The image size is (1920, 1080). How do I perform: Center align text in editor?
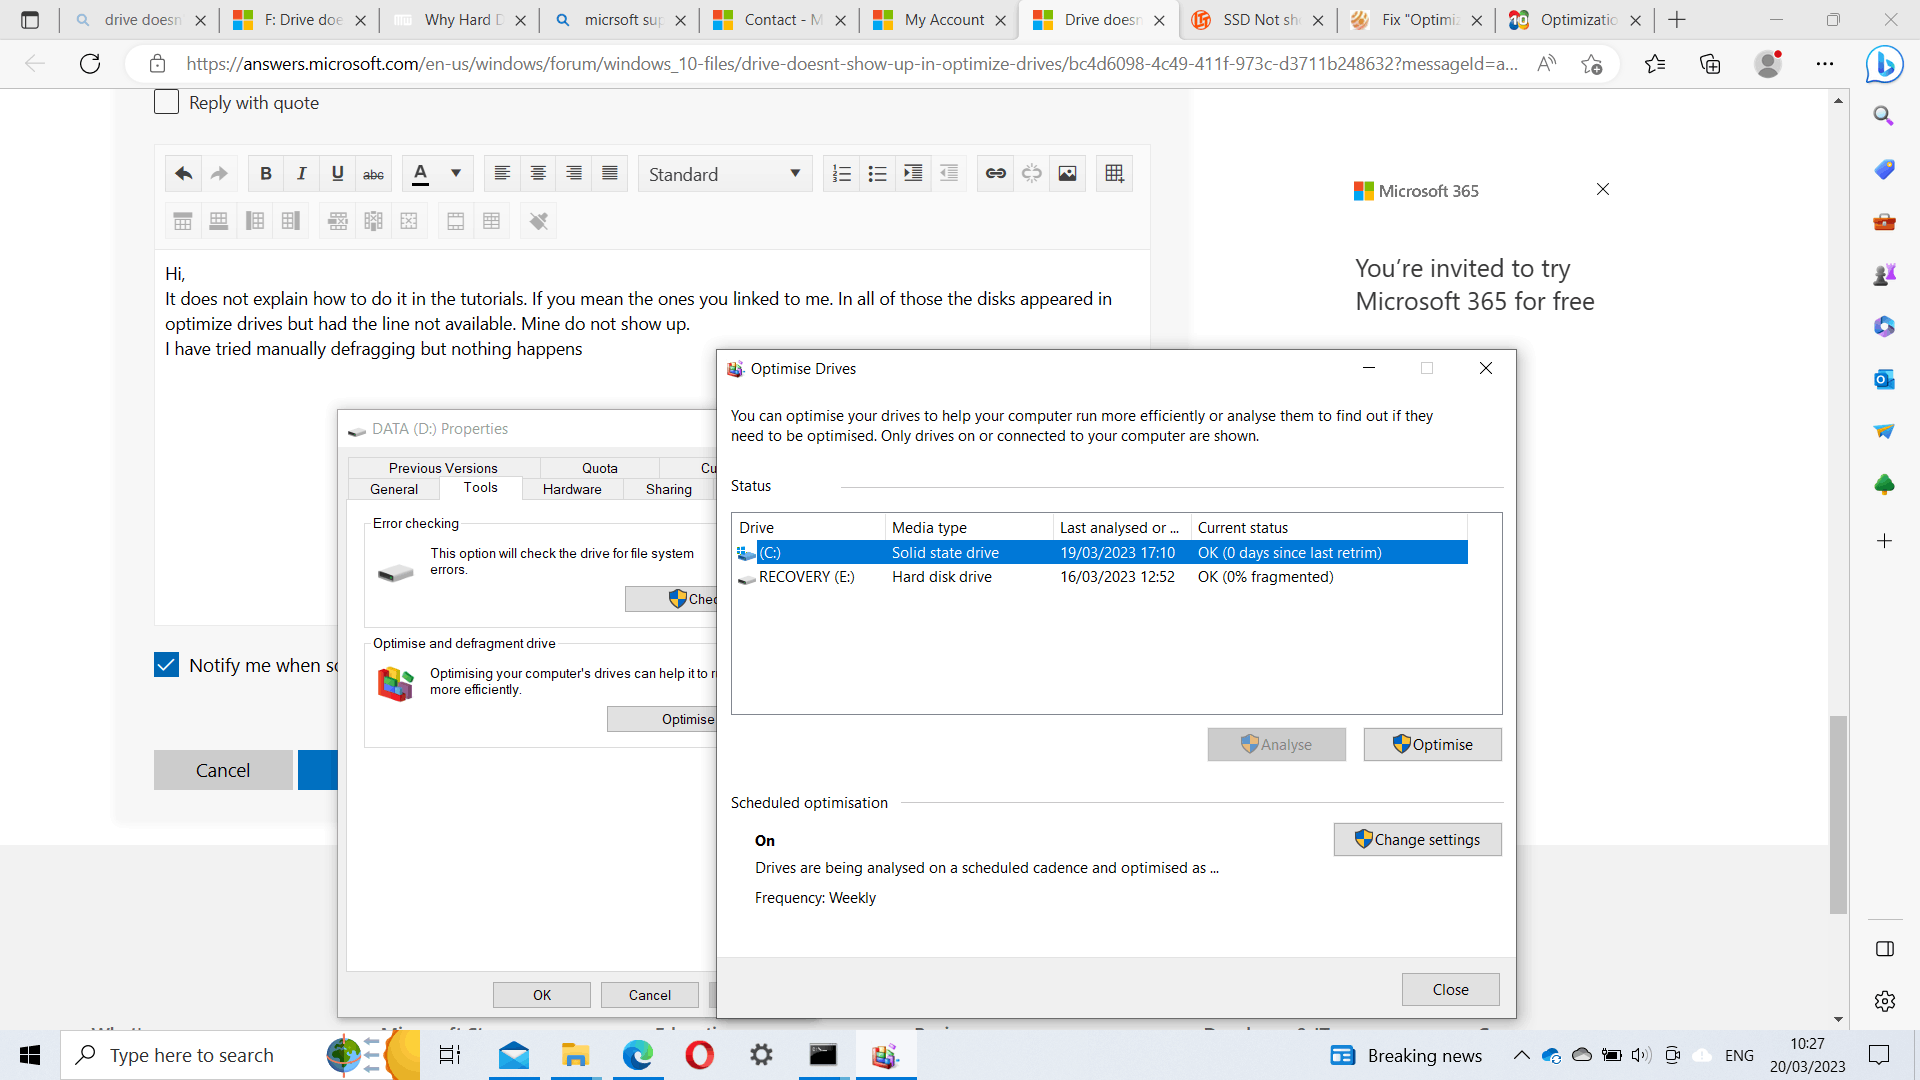[538, 173]
